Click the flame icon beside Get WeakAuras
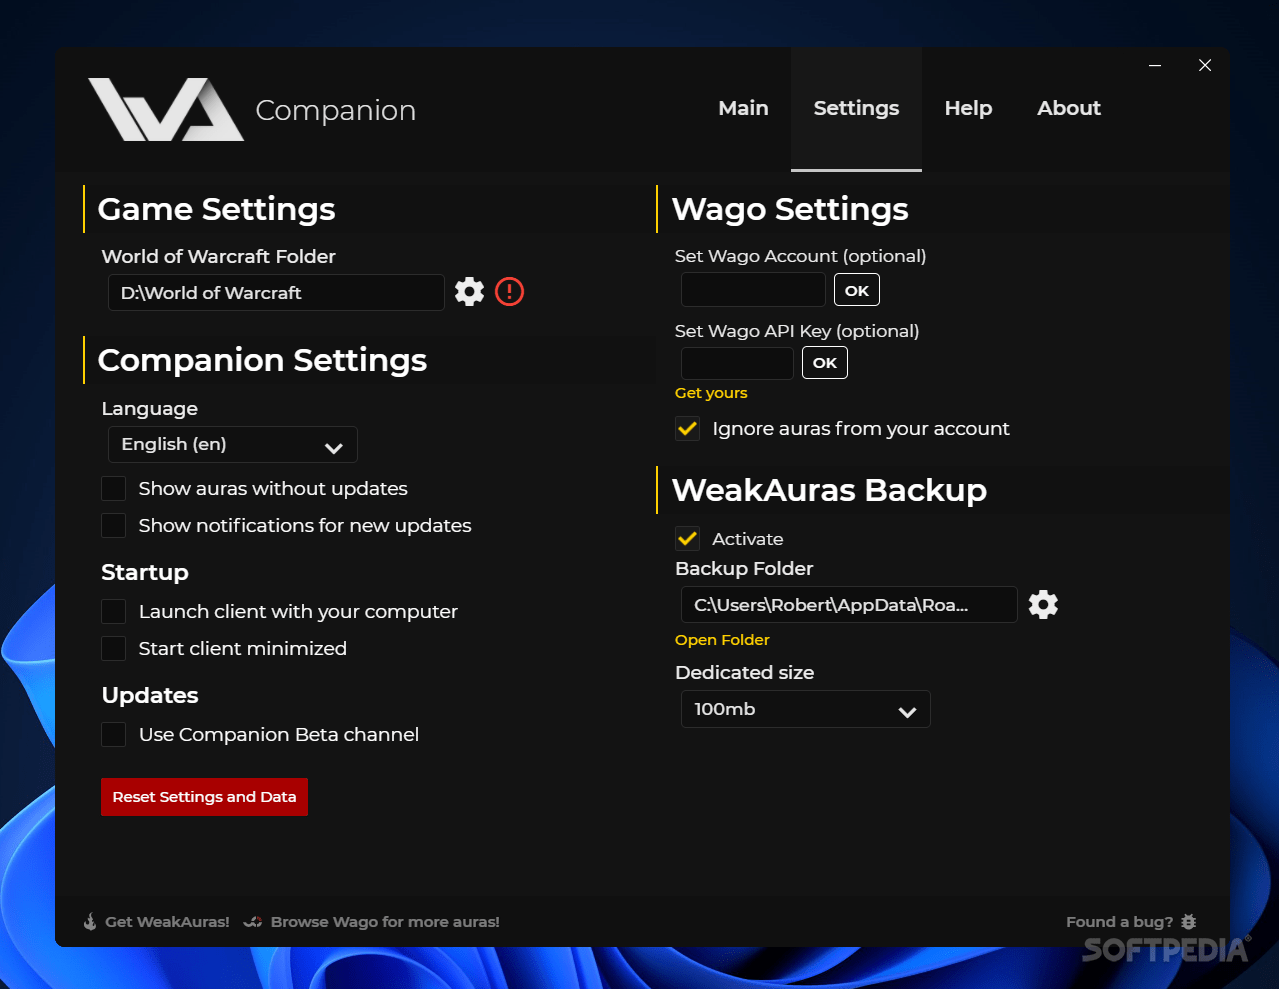 (x=90, y=922)
